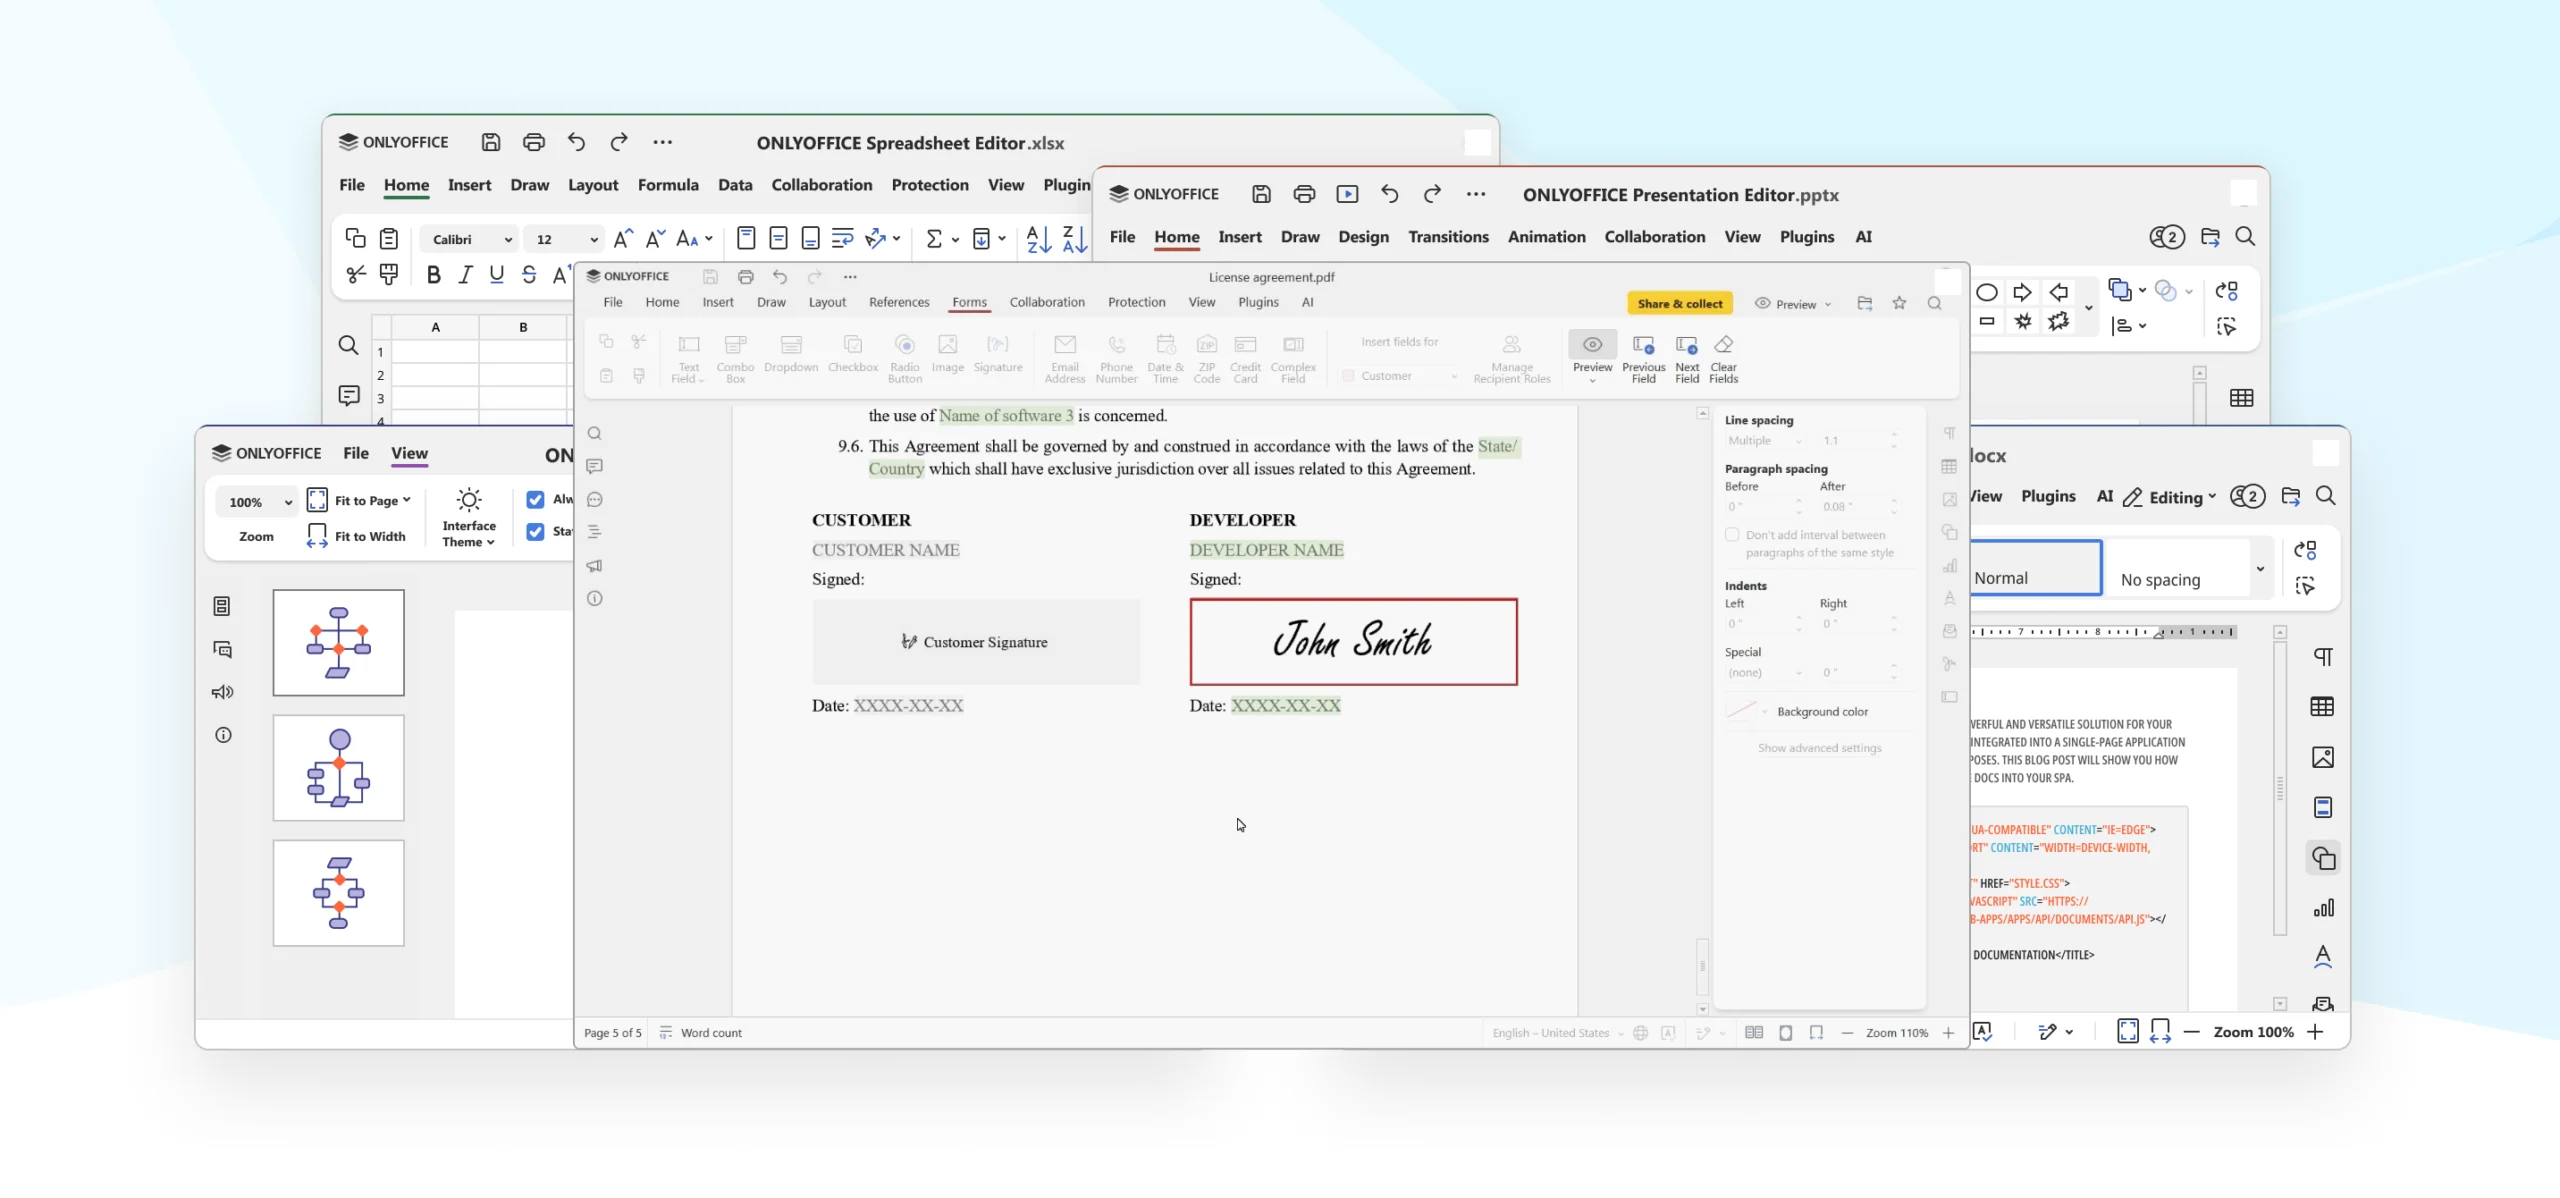Open File menu in diagram viewer window
The width and height of the screenshot is (2560, 1198).
pyautogui.click(x=355, y=453)
